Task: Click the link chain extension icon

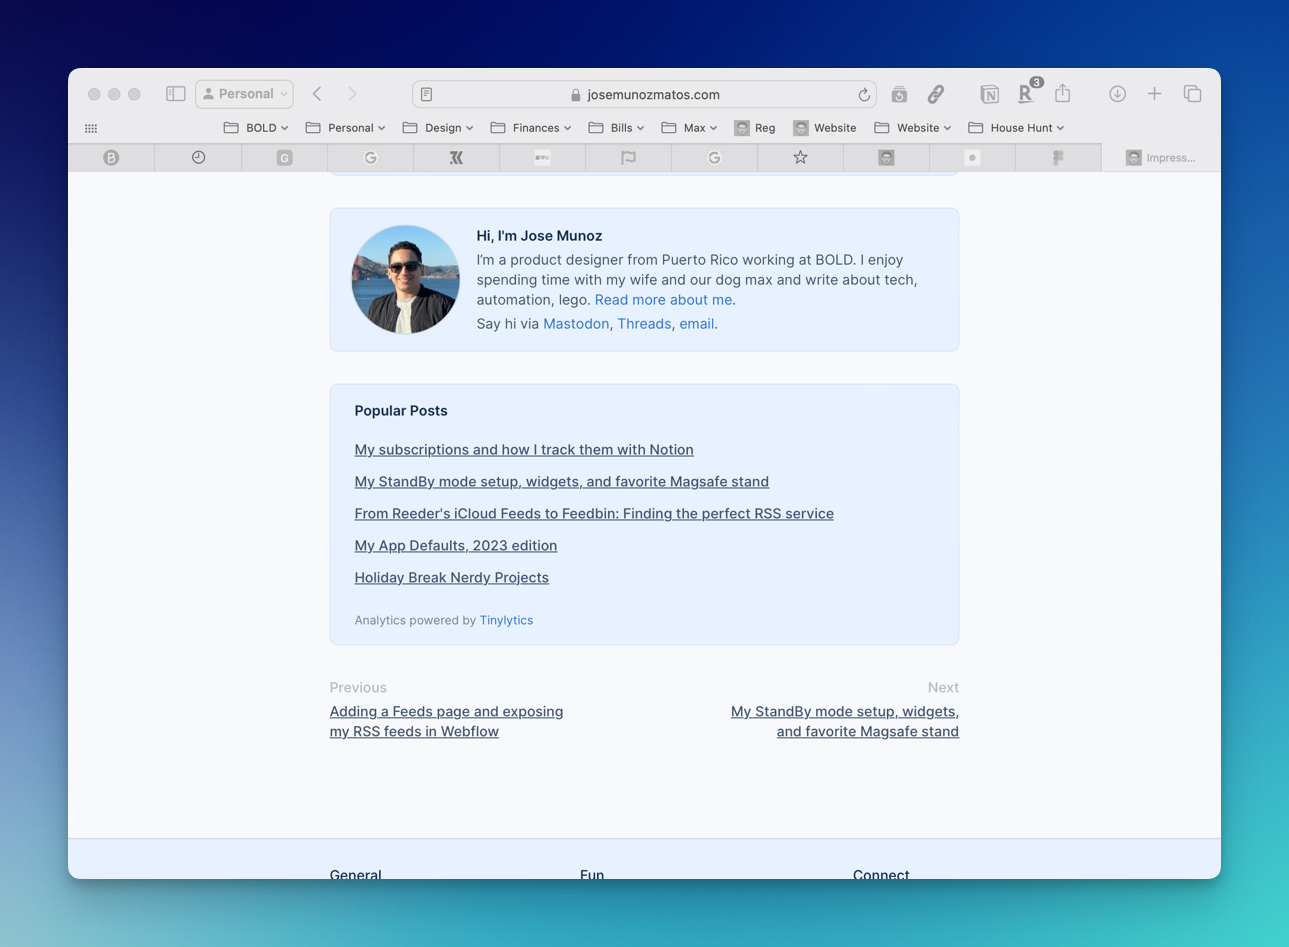Action: pyautogui.click(x=936, y=94)
